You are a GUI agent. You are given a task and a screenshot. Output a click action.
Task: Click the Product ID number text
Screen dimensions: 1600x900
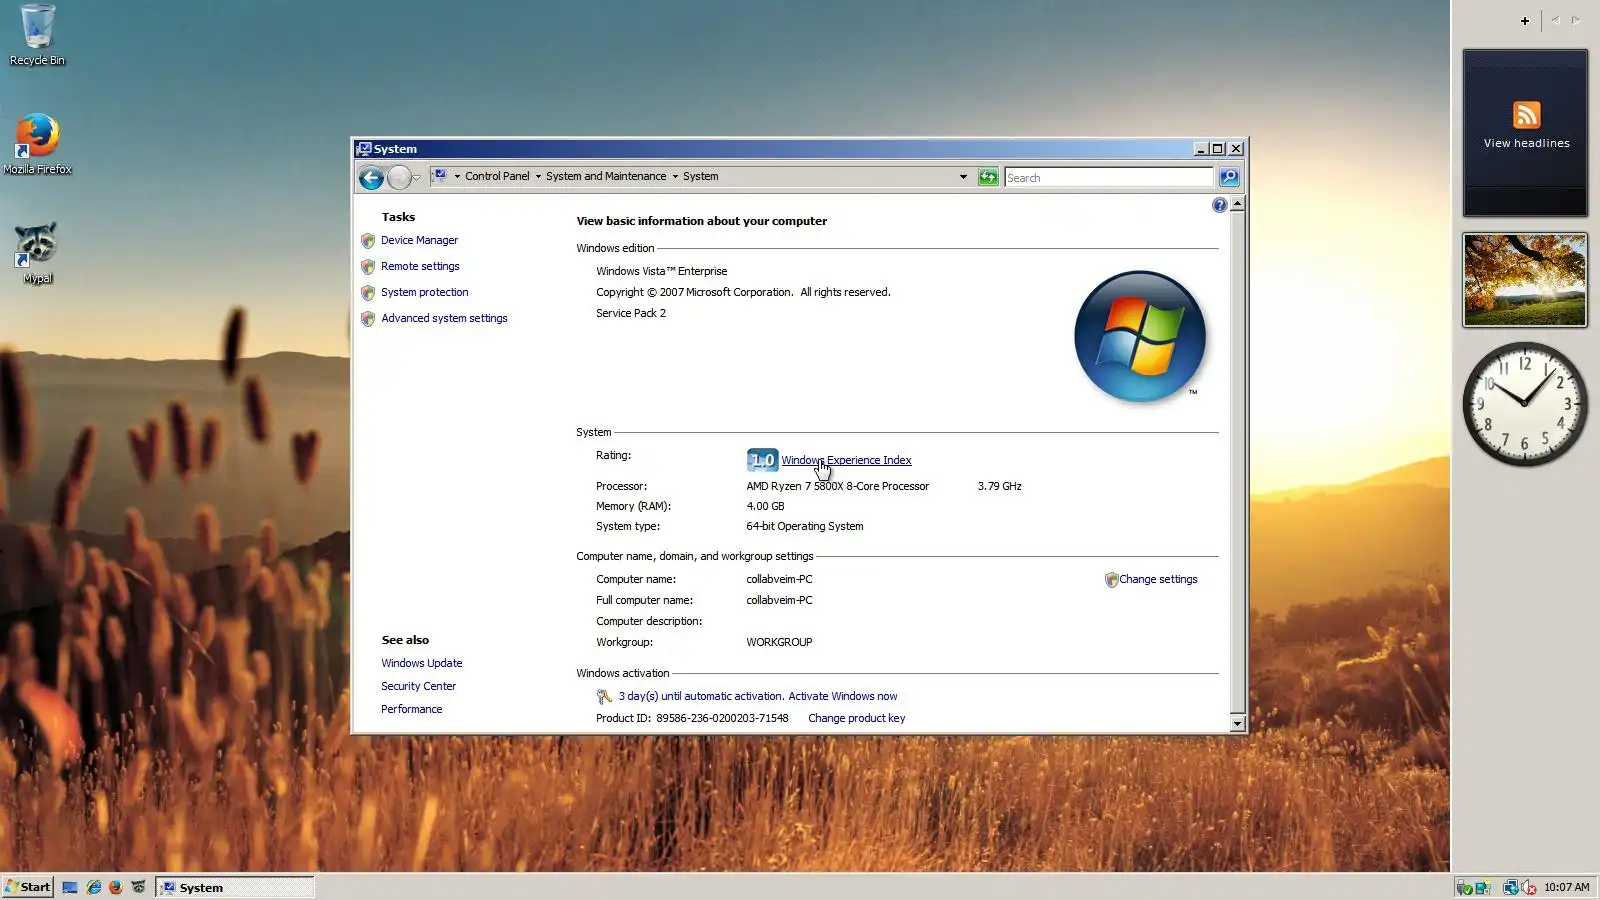(722, 719)
